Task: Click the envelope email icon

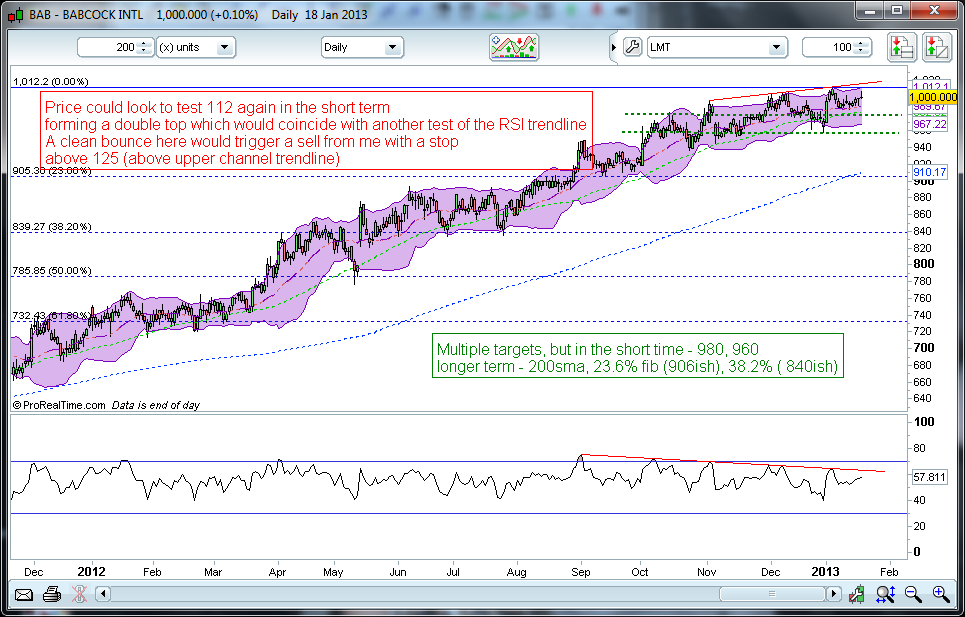Action: point(23,595)
